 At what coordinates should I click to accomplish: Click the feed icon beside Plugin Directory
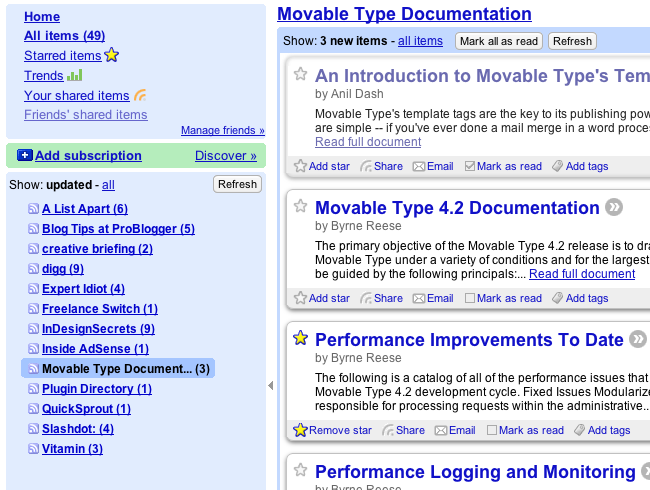coord(33,388)
